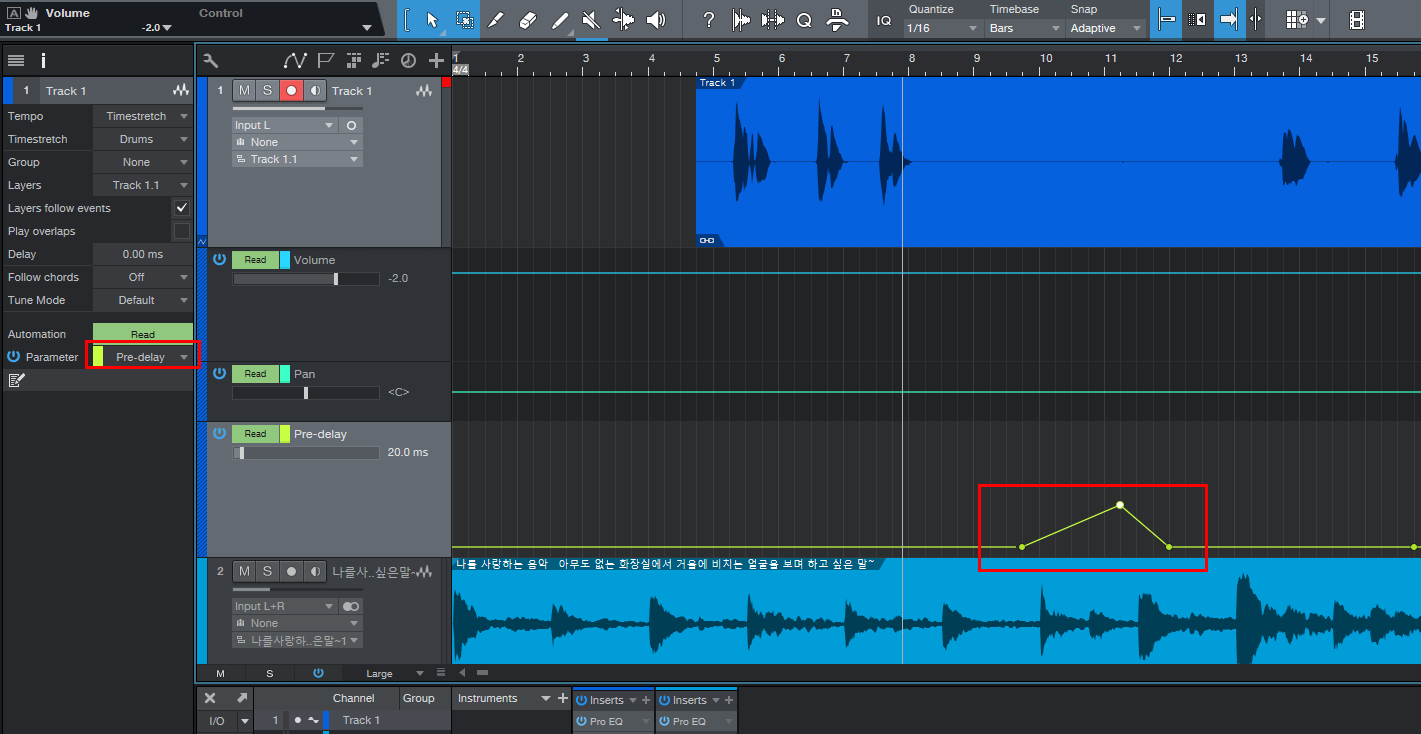Open the track list hamburger icon
1421x734 pixels.
tap(16, 60)
